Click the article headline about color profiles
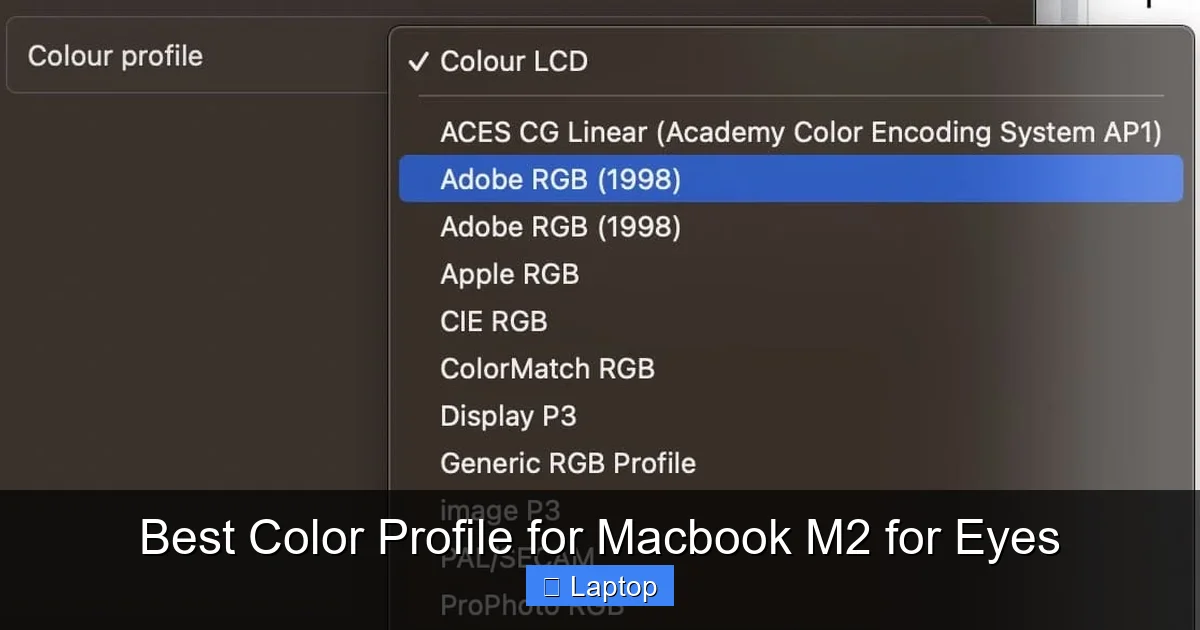 (600, 537)
